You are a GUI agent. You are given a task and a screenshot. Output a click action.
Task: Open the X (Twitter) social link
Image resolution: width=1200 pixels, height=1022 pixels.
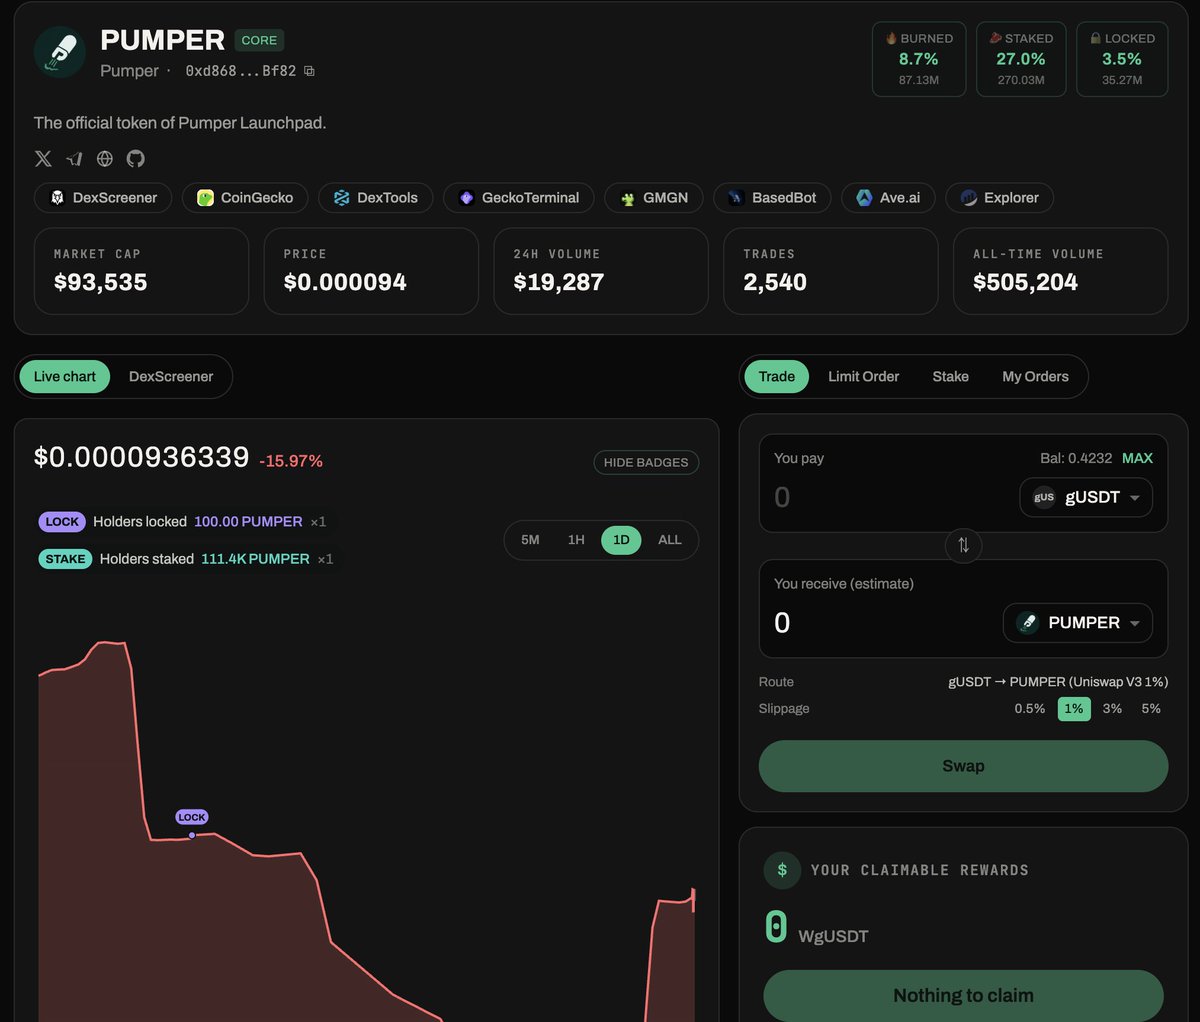coord(43,158)
